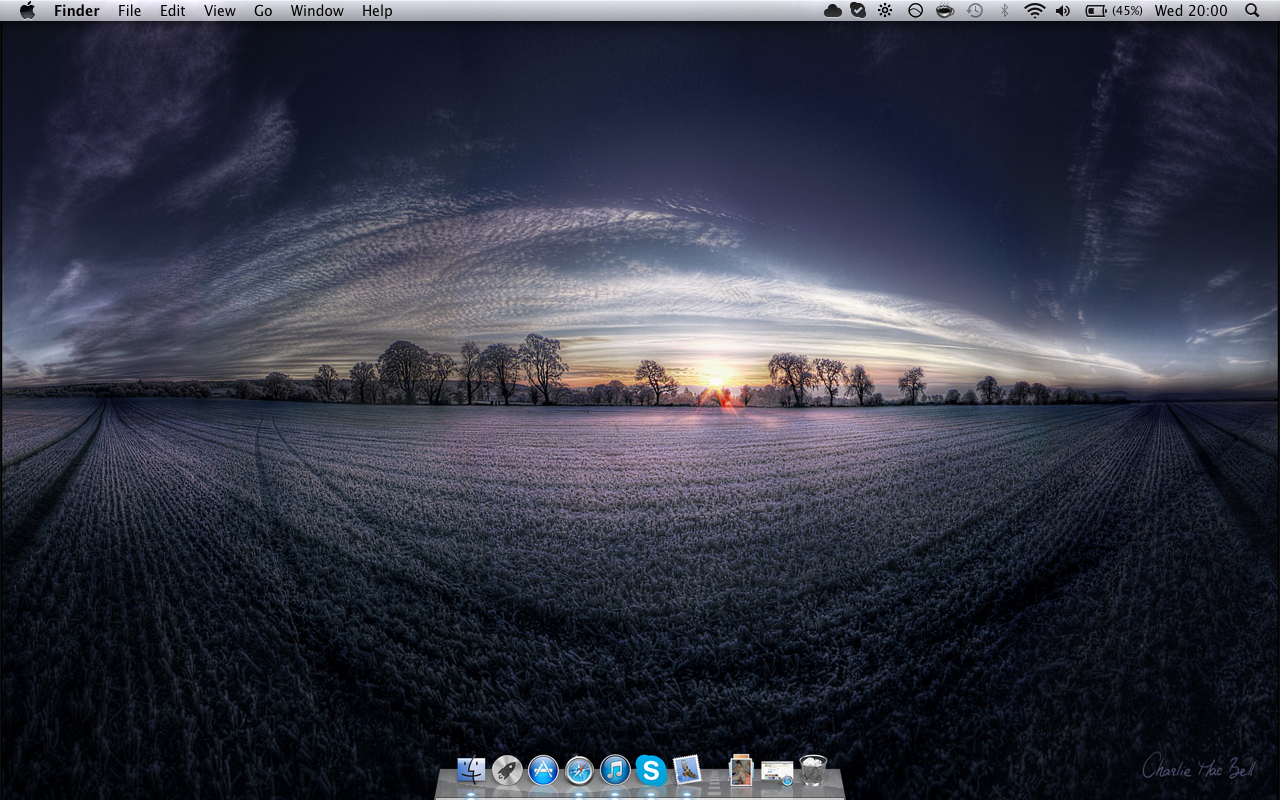Image resolution: width=1280 pixels, height=800 pixels.
Task: Click the coffee cup icon in menu bar
Action: coord(945,10)
